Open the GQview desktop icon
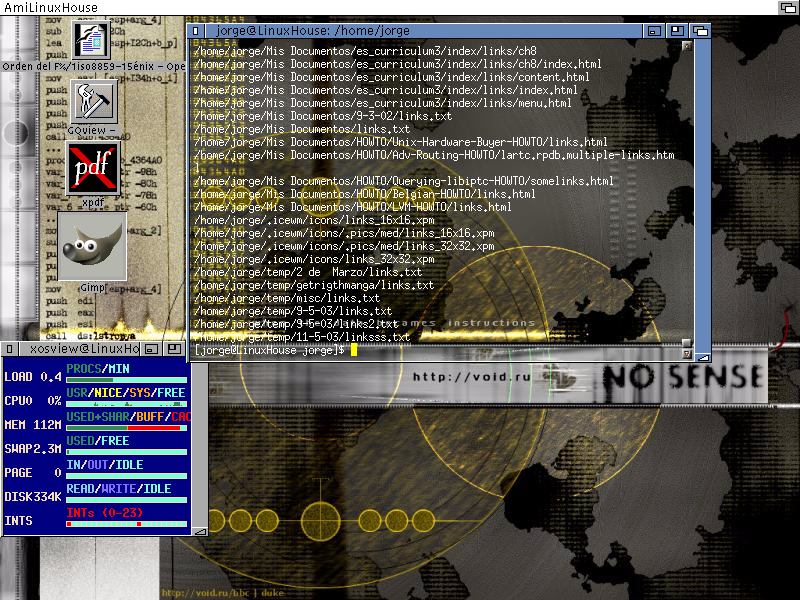This screenshot has height=600, width=800. (x=93, y=102)
